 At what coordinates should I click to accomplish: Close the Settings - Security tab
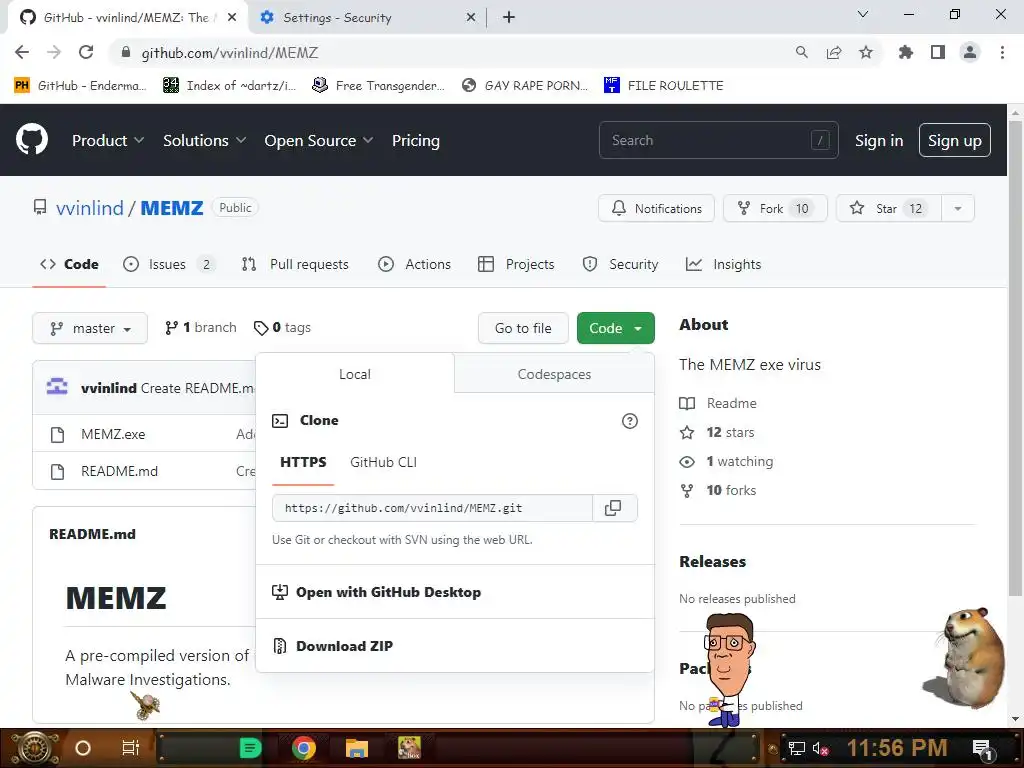tap(471, 18)
